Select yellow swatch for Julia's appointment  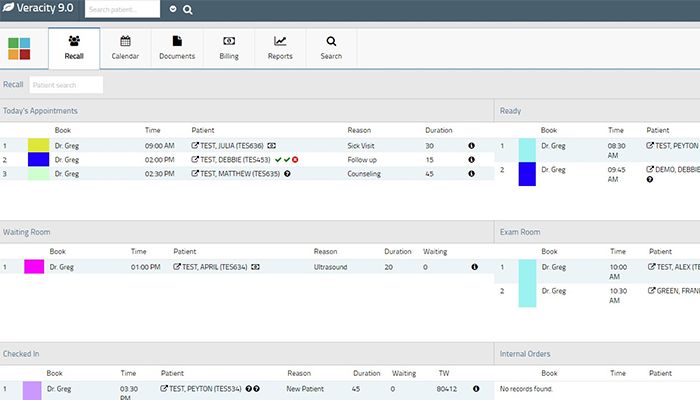[x=38, y=146]
